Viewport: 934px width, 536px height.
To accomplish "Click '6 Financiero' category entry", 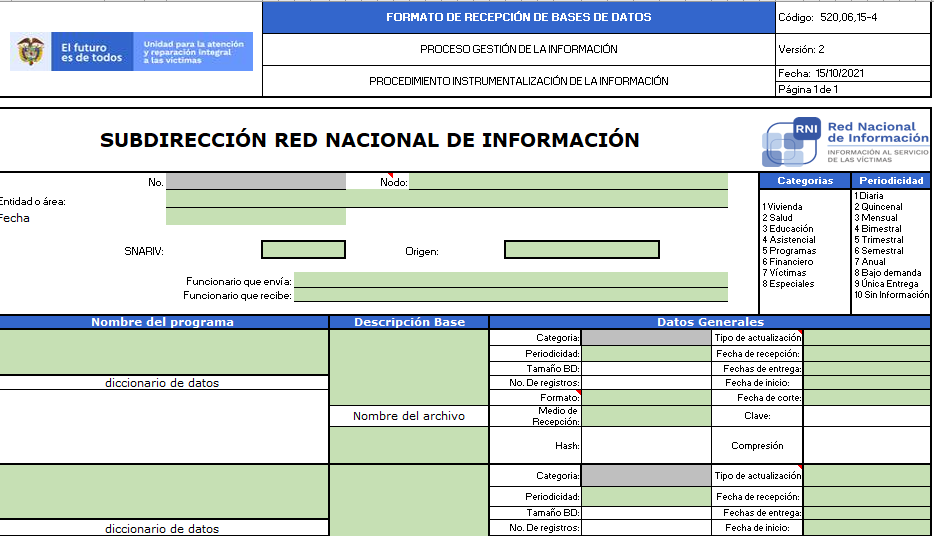I will (x=787, y=262).
